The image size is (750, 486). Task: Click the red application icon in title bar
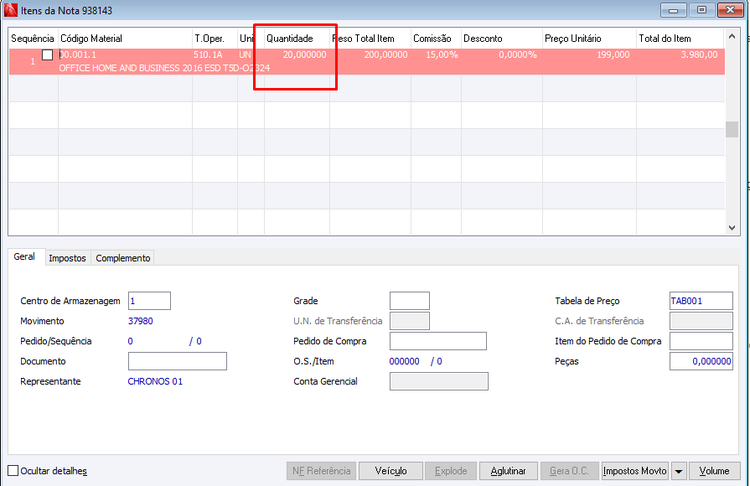point(10,10)
